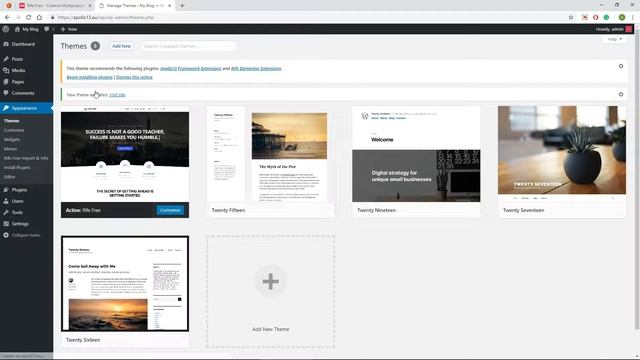This screenshot has width=640, height=360.
Task: Collapse the admin sidebar menu
Action: (22, 235)
